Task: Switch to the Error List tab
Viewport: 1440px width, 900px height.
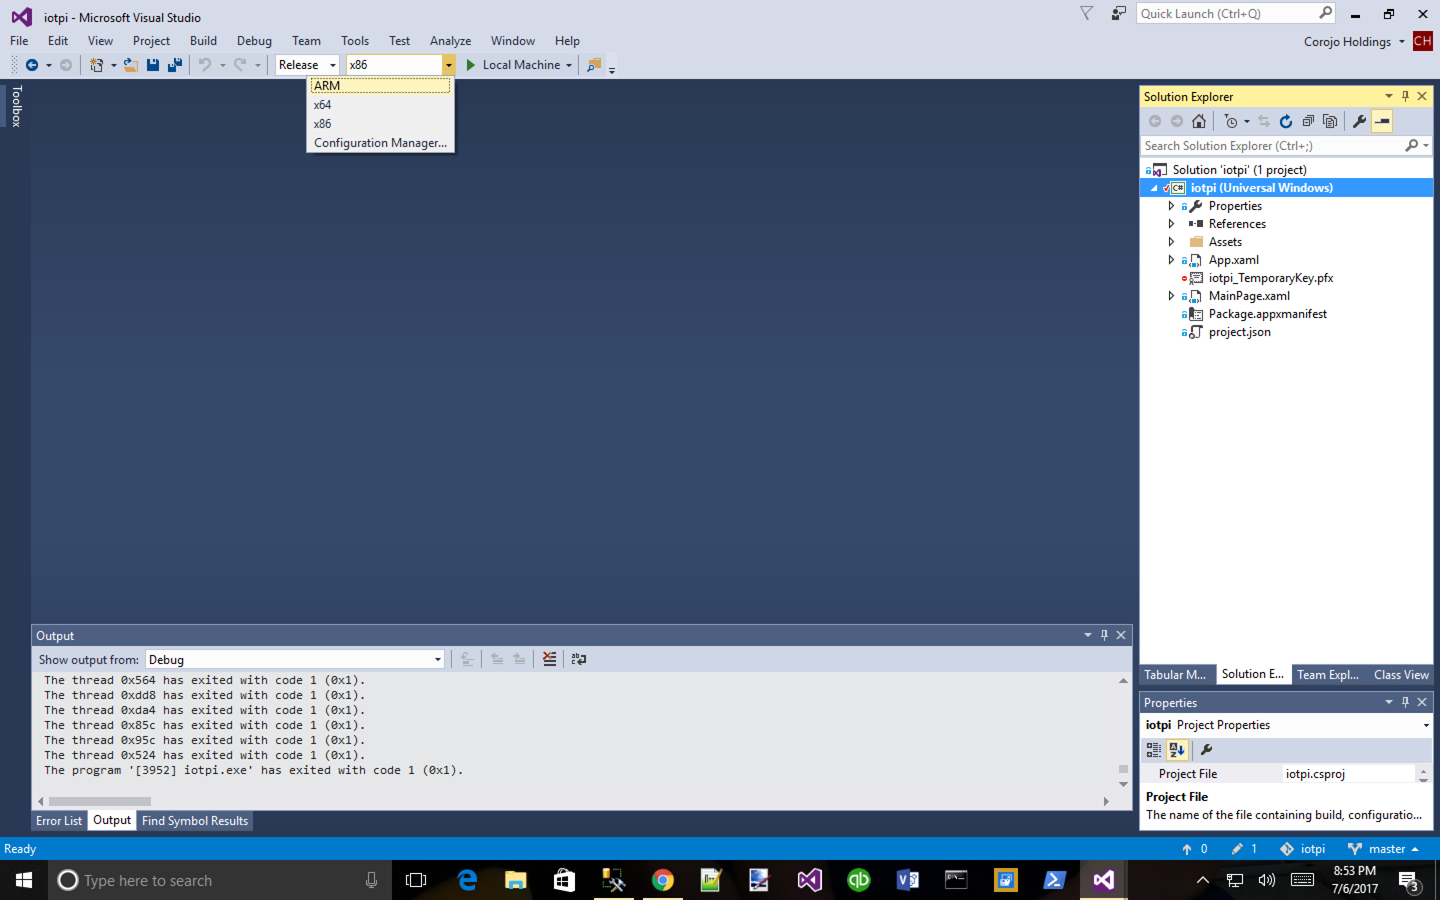Action: coord(59,821)
